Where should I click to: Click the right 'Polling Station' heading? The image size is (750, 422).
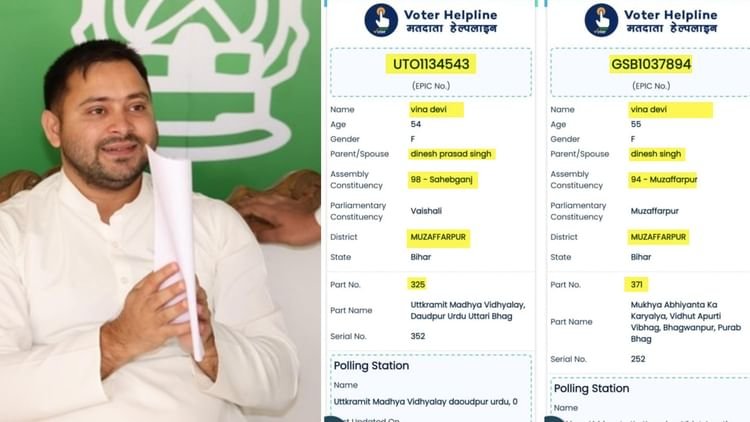591,389
